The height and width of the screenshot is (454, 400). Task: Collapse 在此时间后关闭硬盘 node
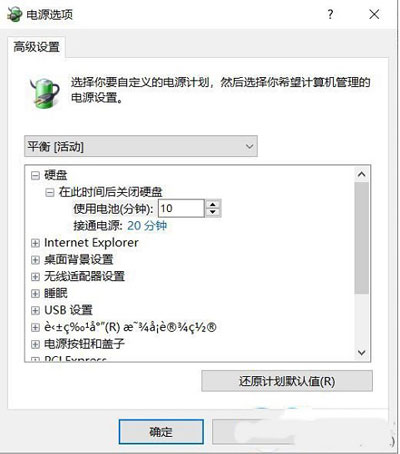tap(49, 192)
